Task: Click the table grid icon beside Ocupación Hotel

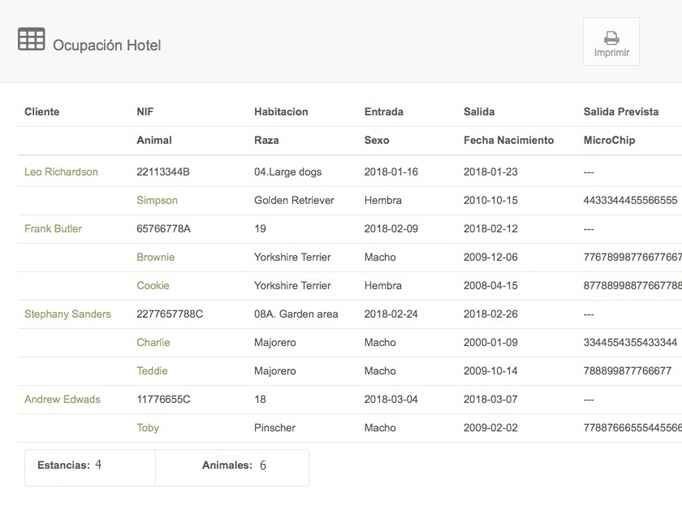Action: (32, 40)
